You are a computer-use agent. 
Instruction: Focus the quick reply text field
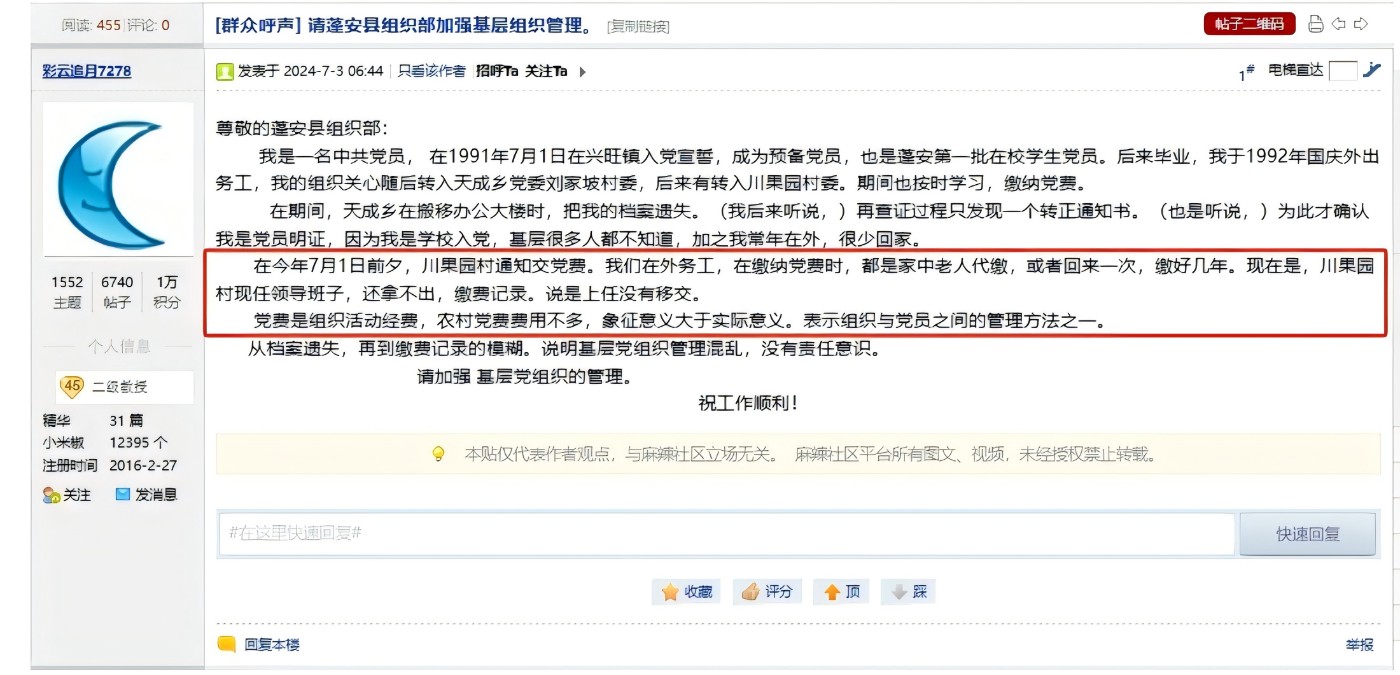tap(727, 534)
